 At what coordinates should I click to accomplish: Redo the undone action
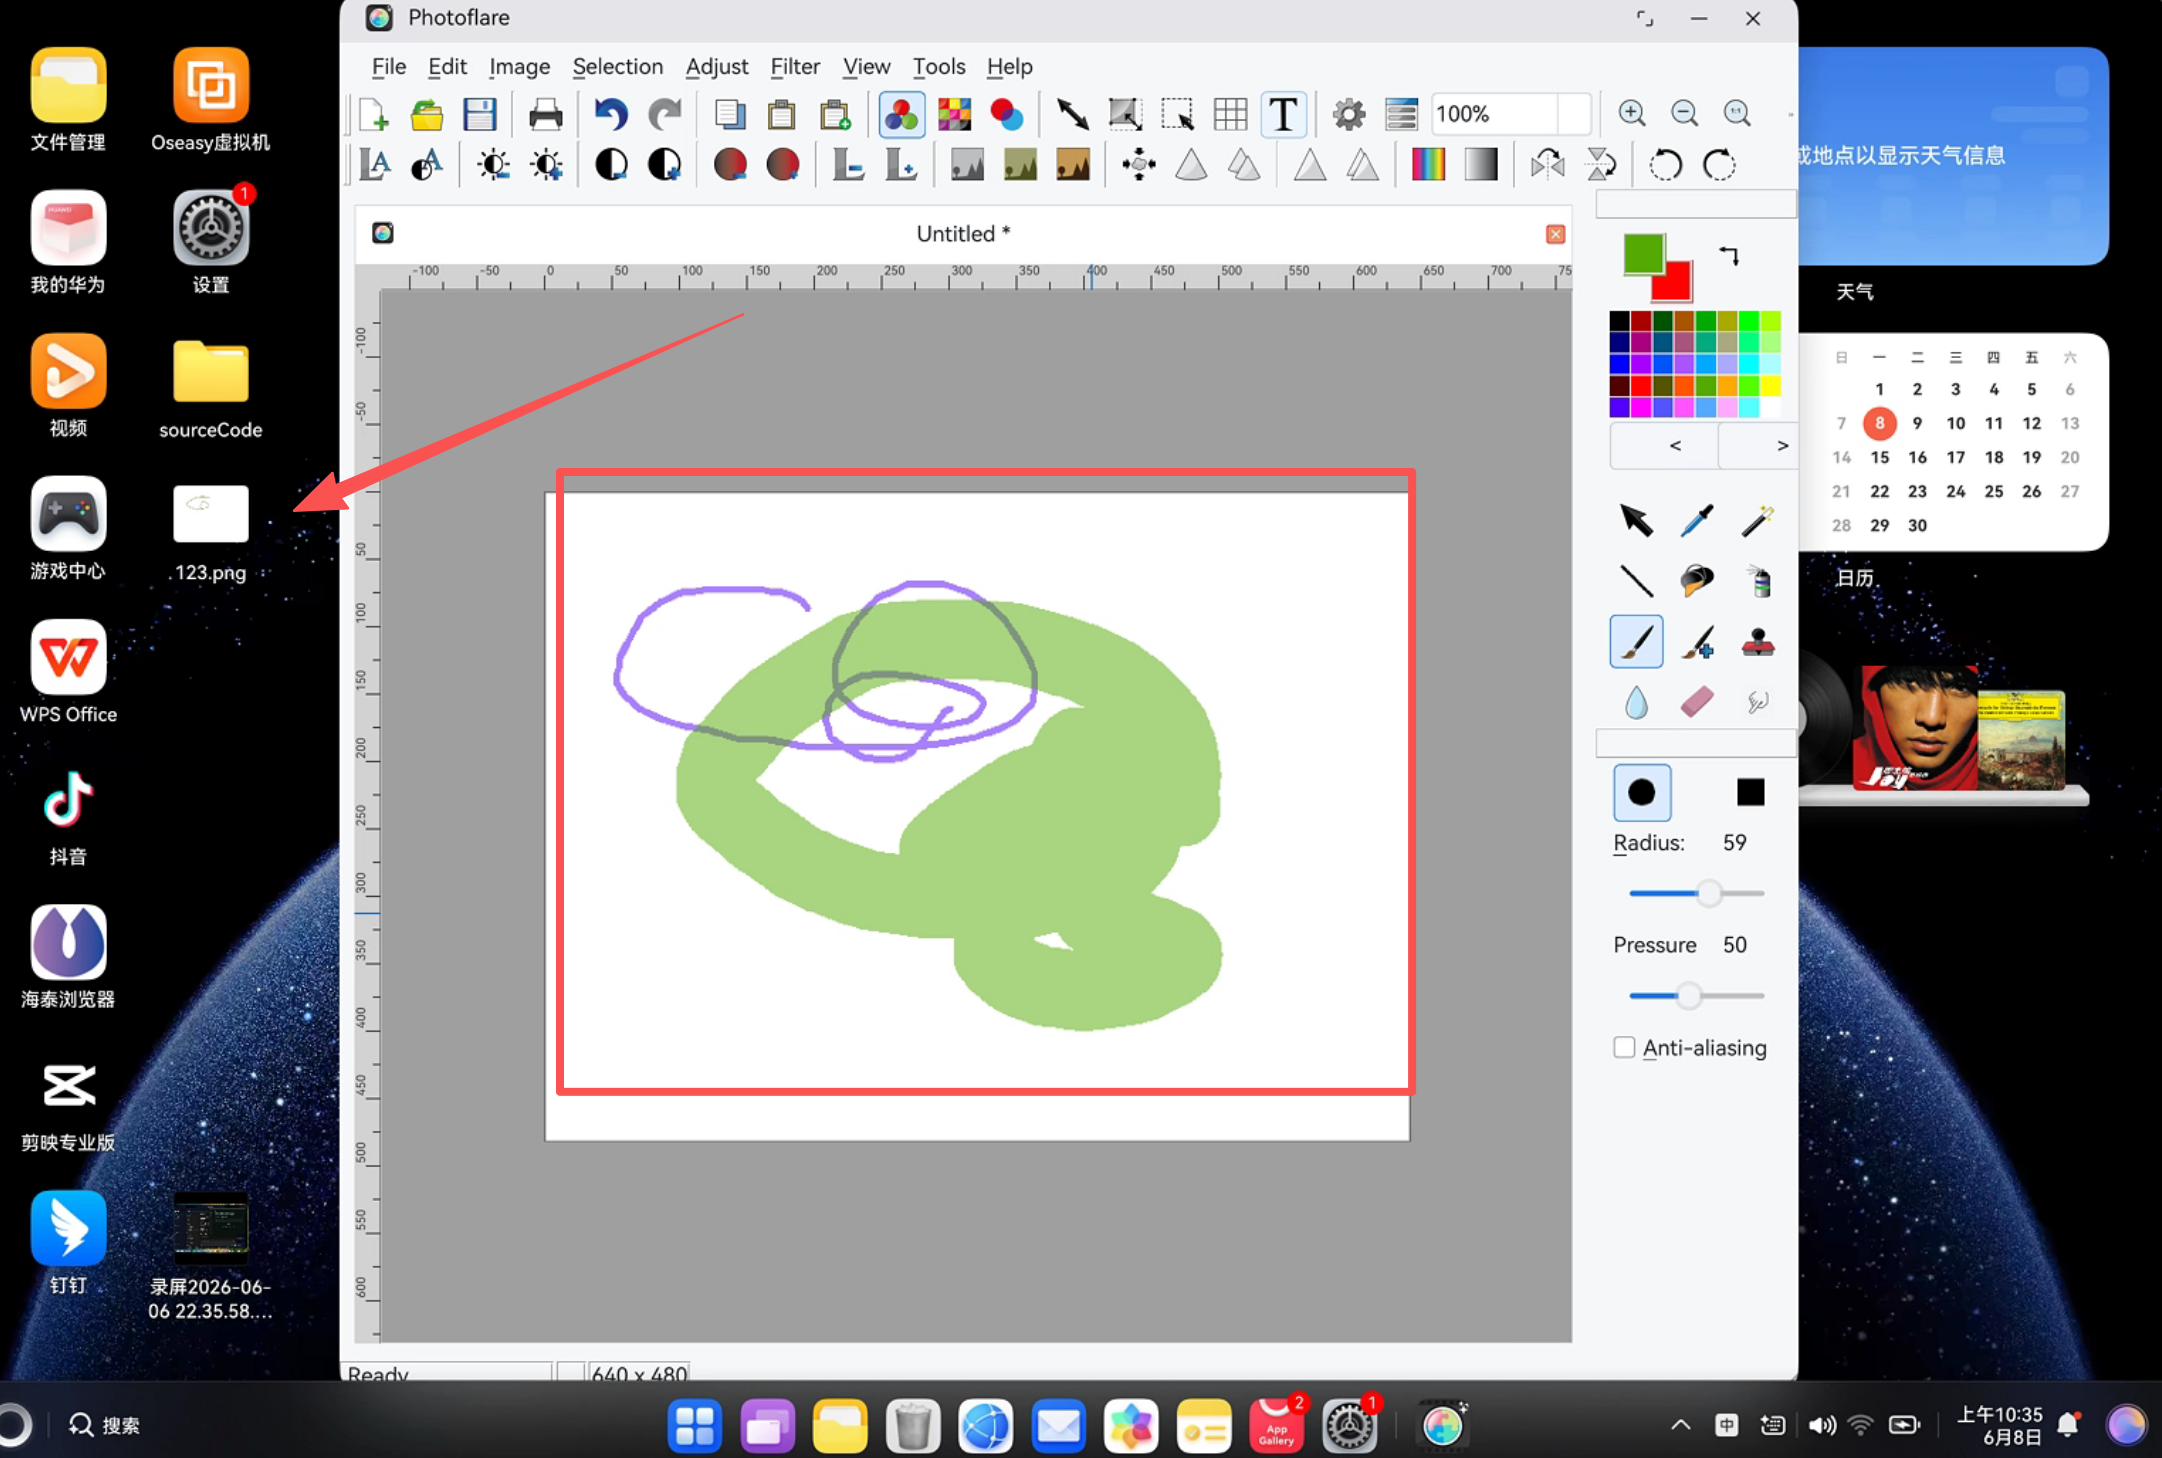click(665, 115)
